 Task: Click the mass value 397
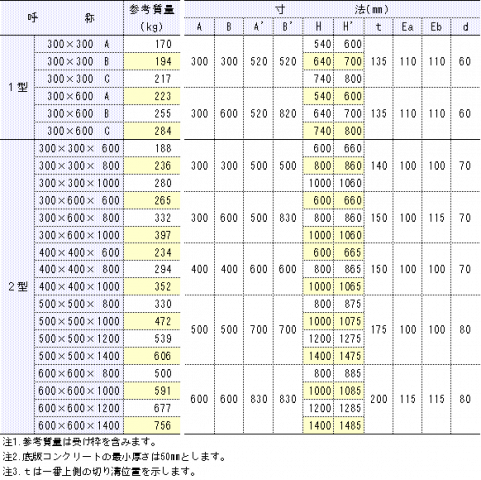tap(152, 235)
